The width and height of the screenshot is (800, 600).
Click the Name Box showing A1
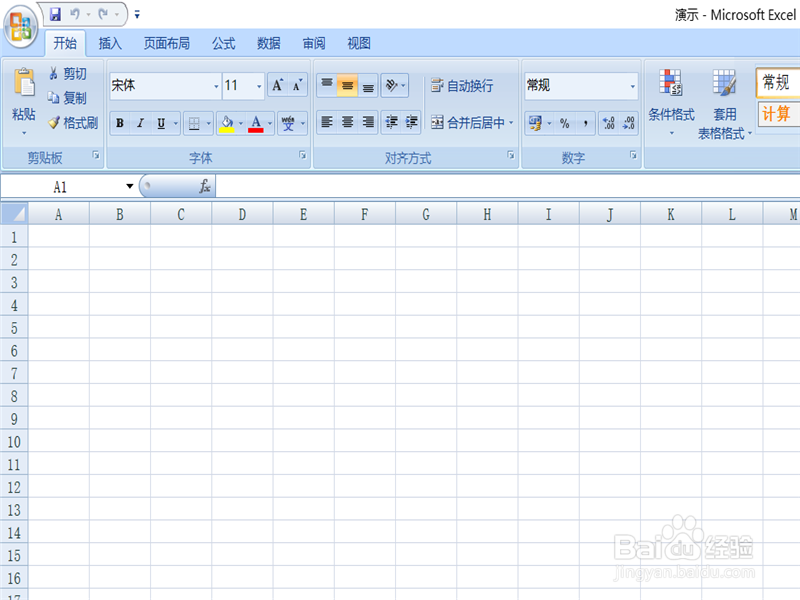click(x=60, y=187)
